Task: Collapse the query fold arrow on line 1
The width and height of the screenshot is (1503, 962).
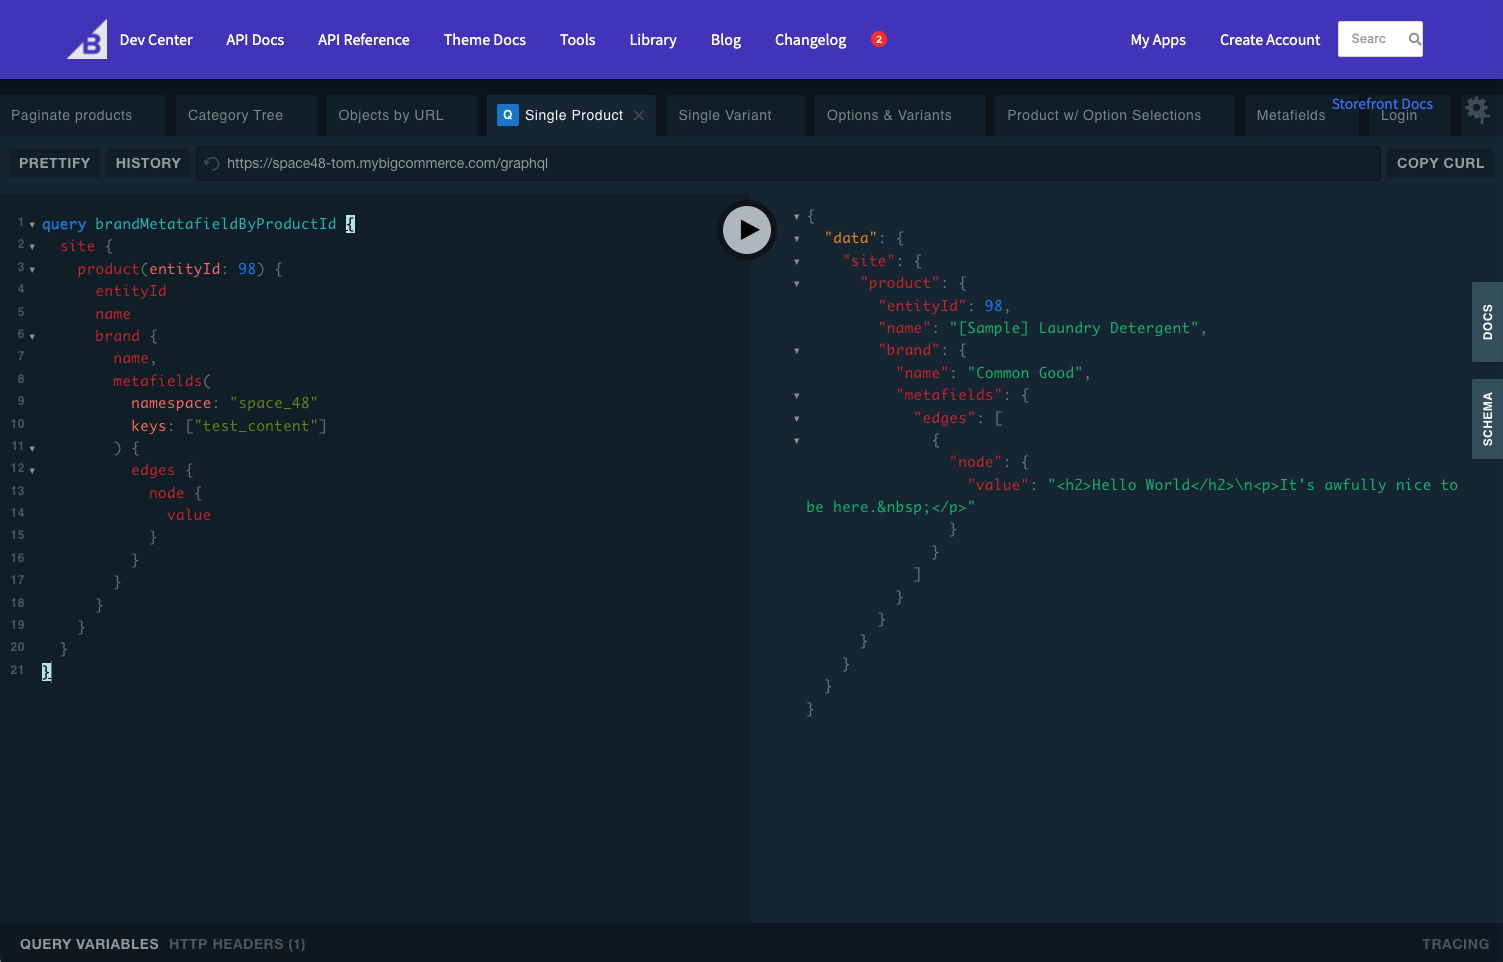Action: click(32, 225)
